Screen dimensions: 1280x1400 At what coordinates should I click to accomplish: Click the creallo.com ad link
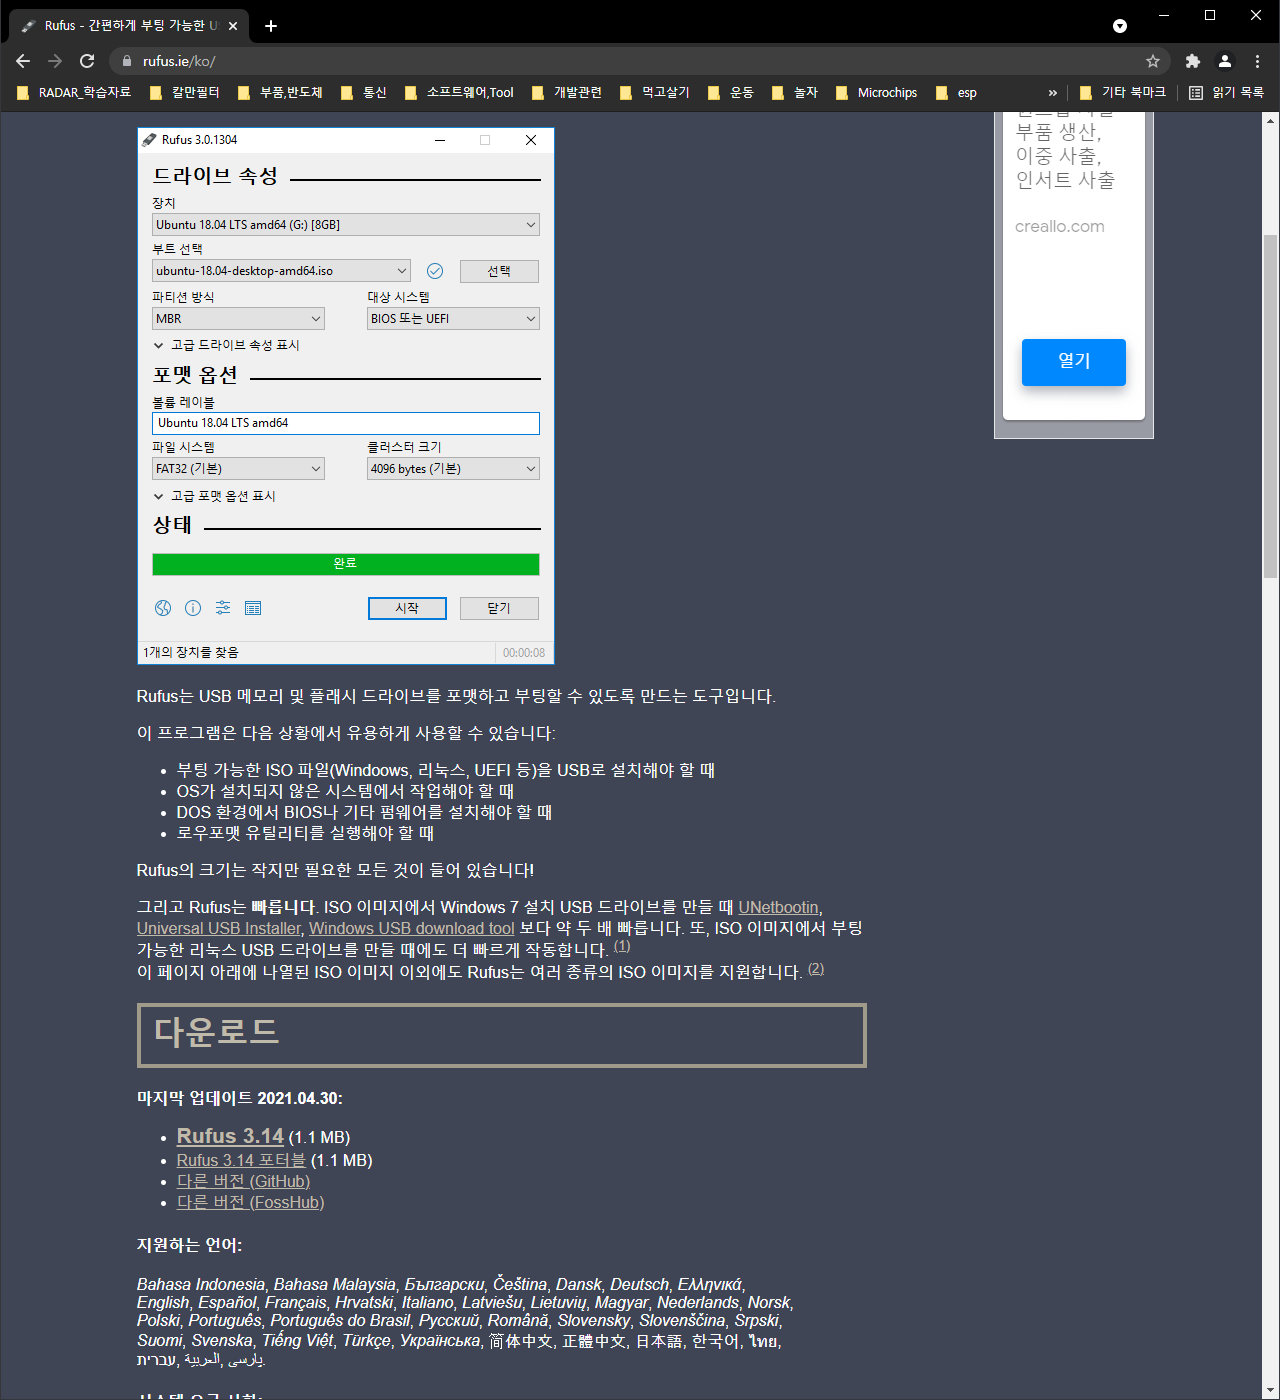click(1060, 227)
